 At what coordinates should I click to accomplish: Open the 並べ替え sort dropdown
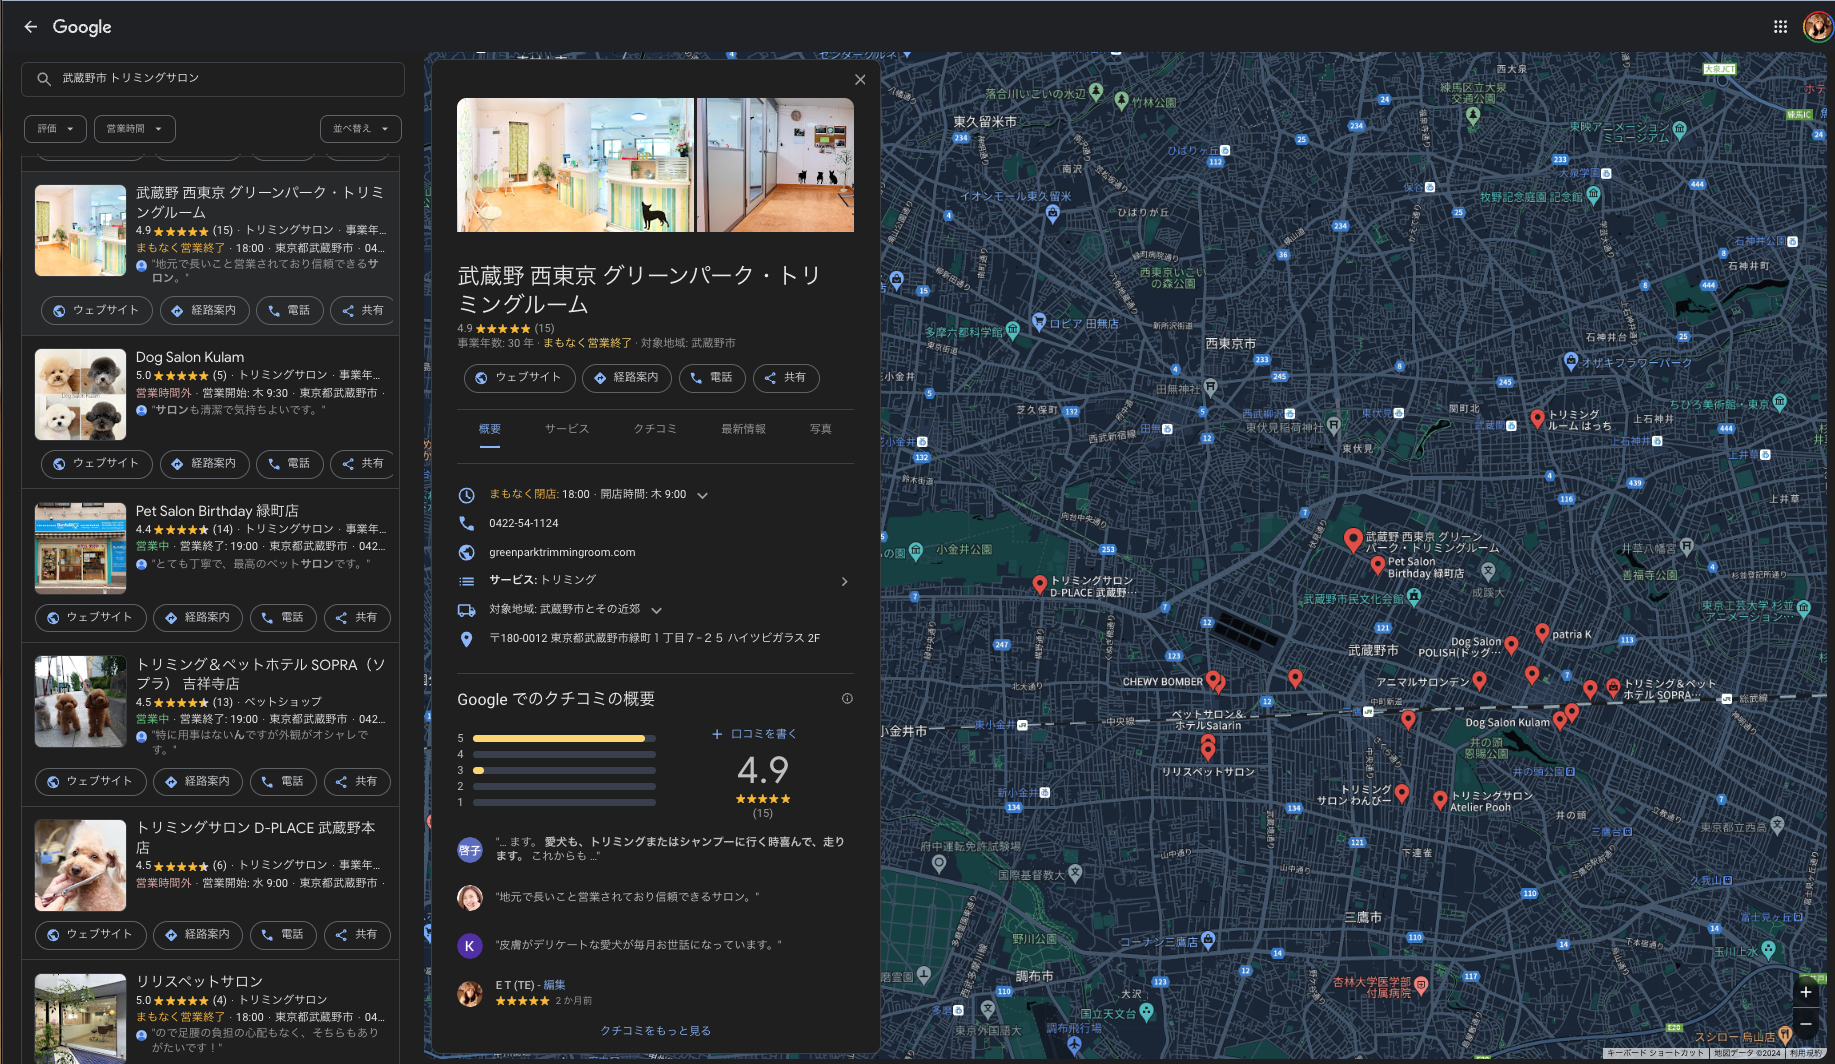(x=360, y=128)
